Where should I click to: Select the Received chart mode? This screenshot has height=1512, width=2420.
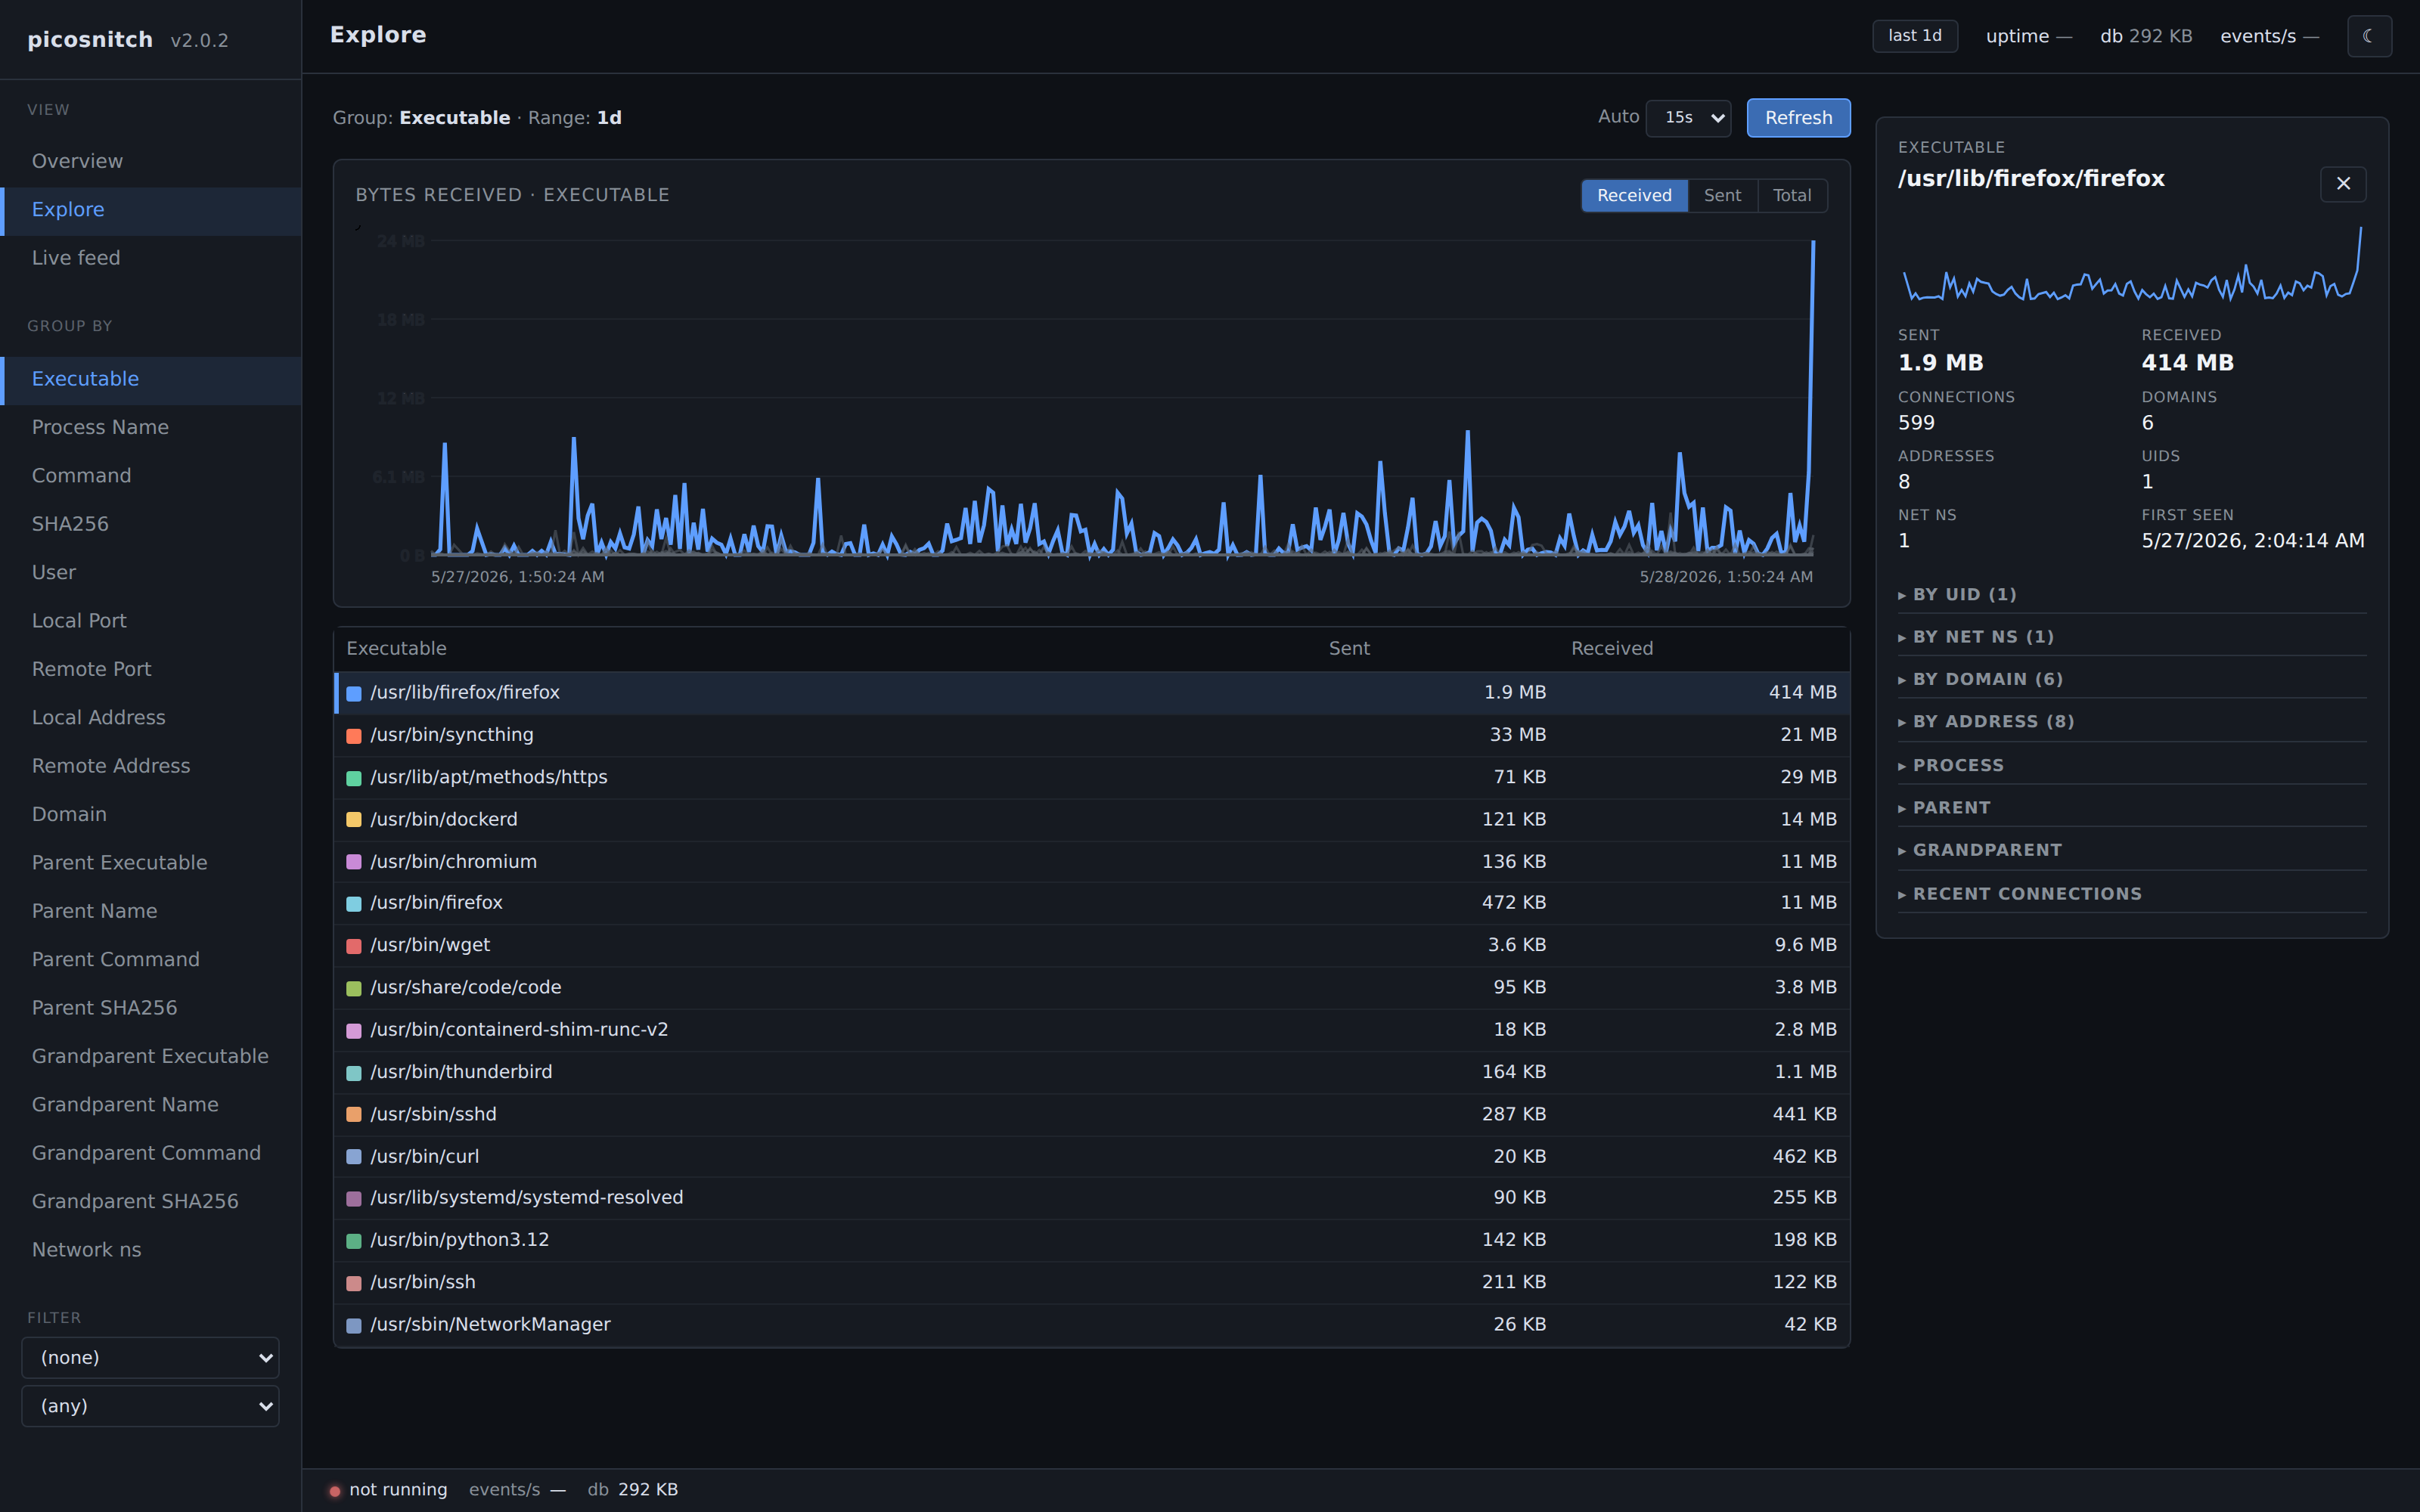[x=1634, y=195]
